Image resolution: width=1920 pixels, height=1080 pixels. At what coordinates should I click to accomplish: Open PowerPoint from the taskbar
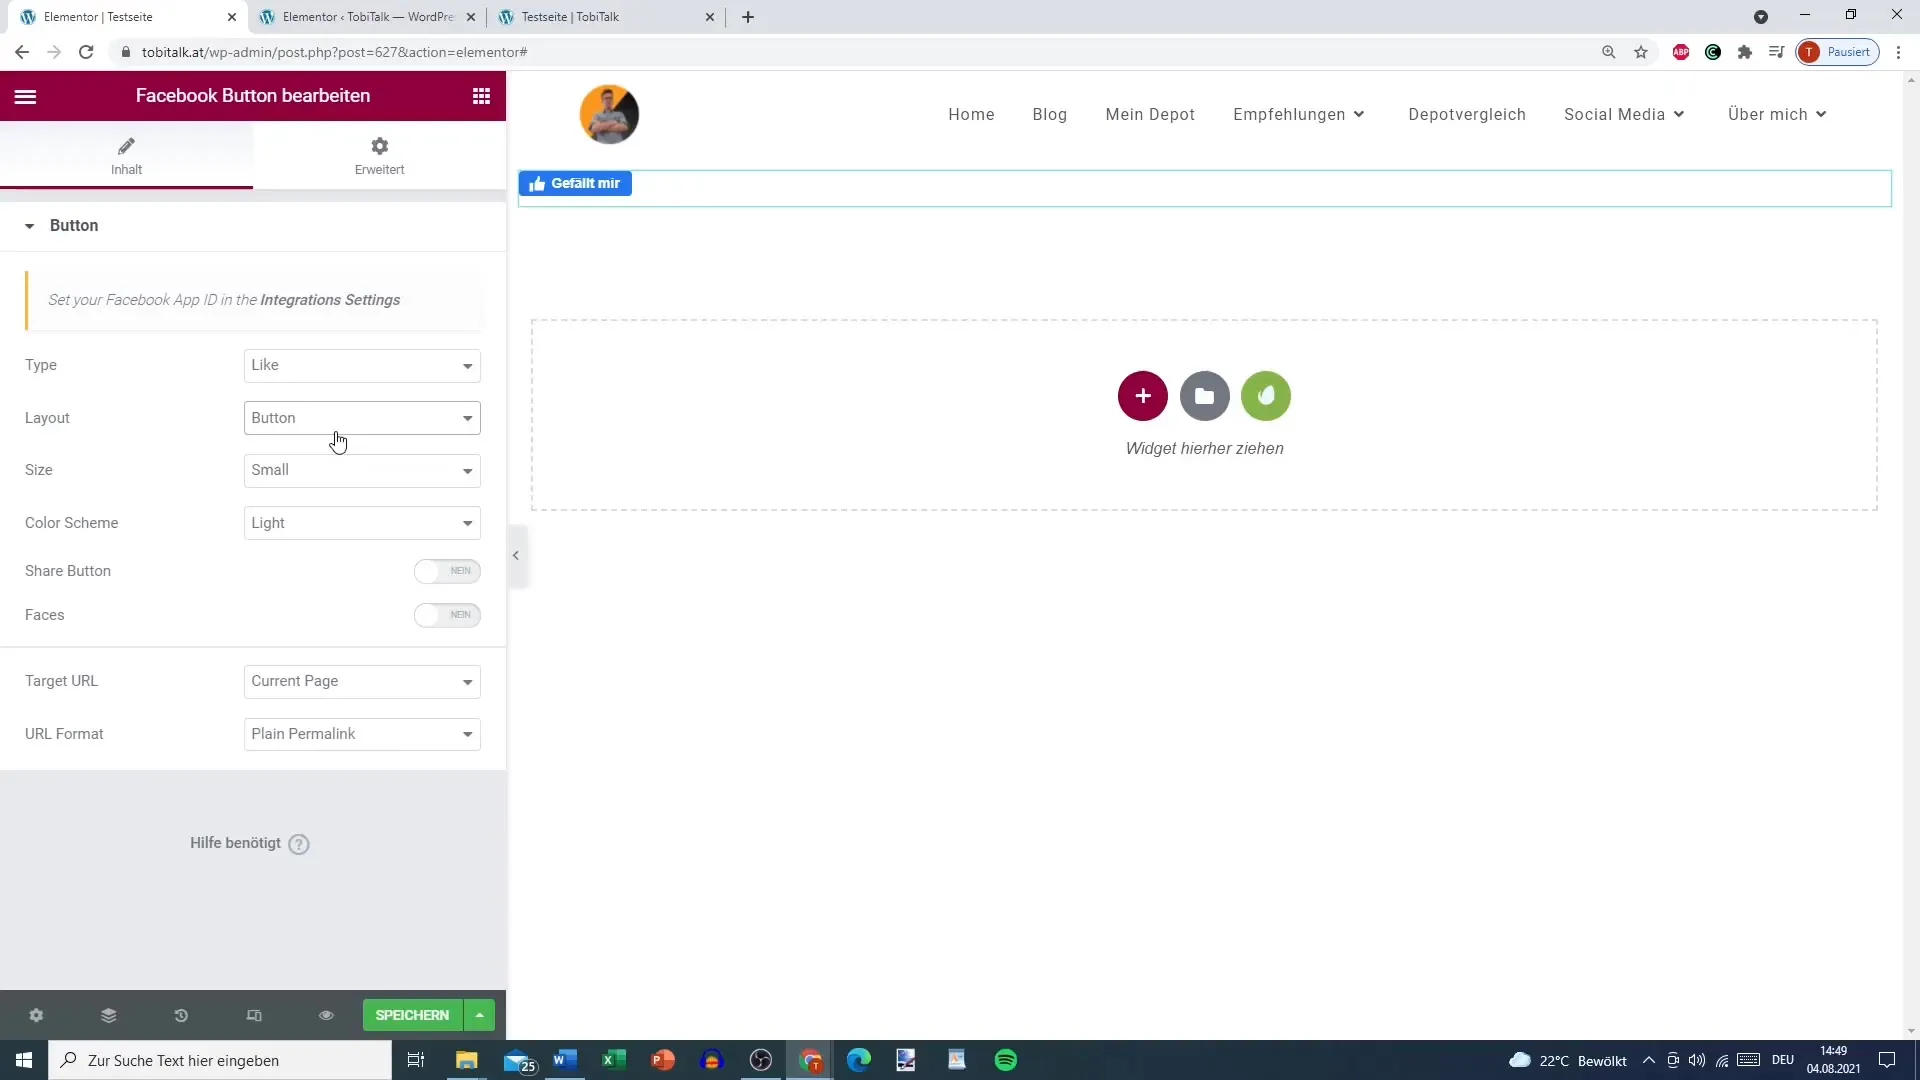pyautogui.click(x=663, y=1060)
